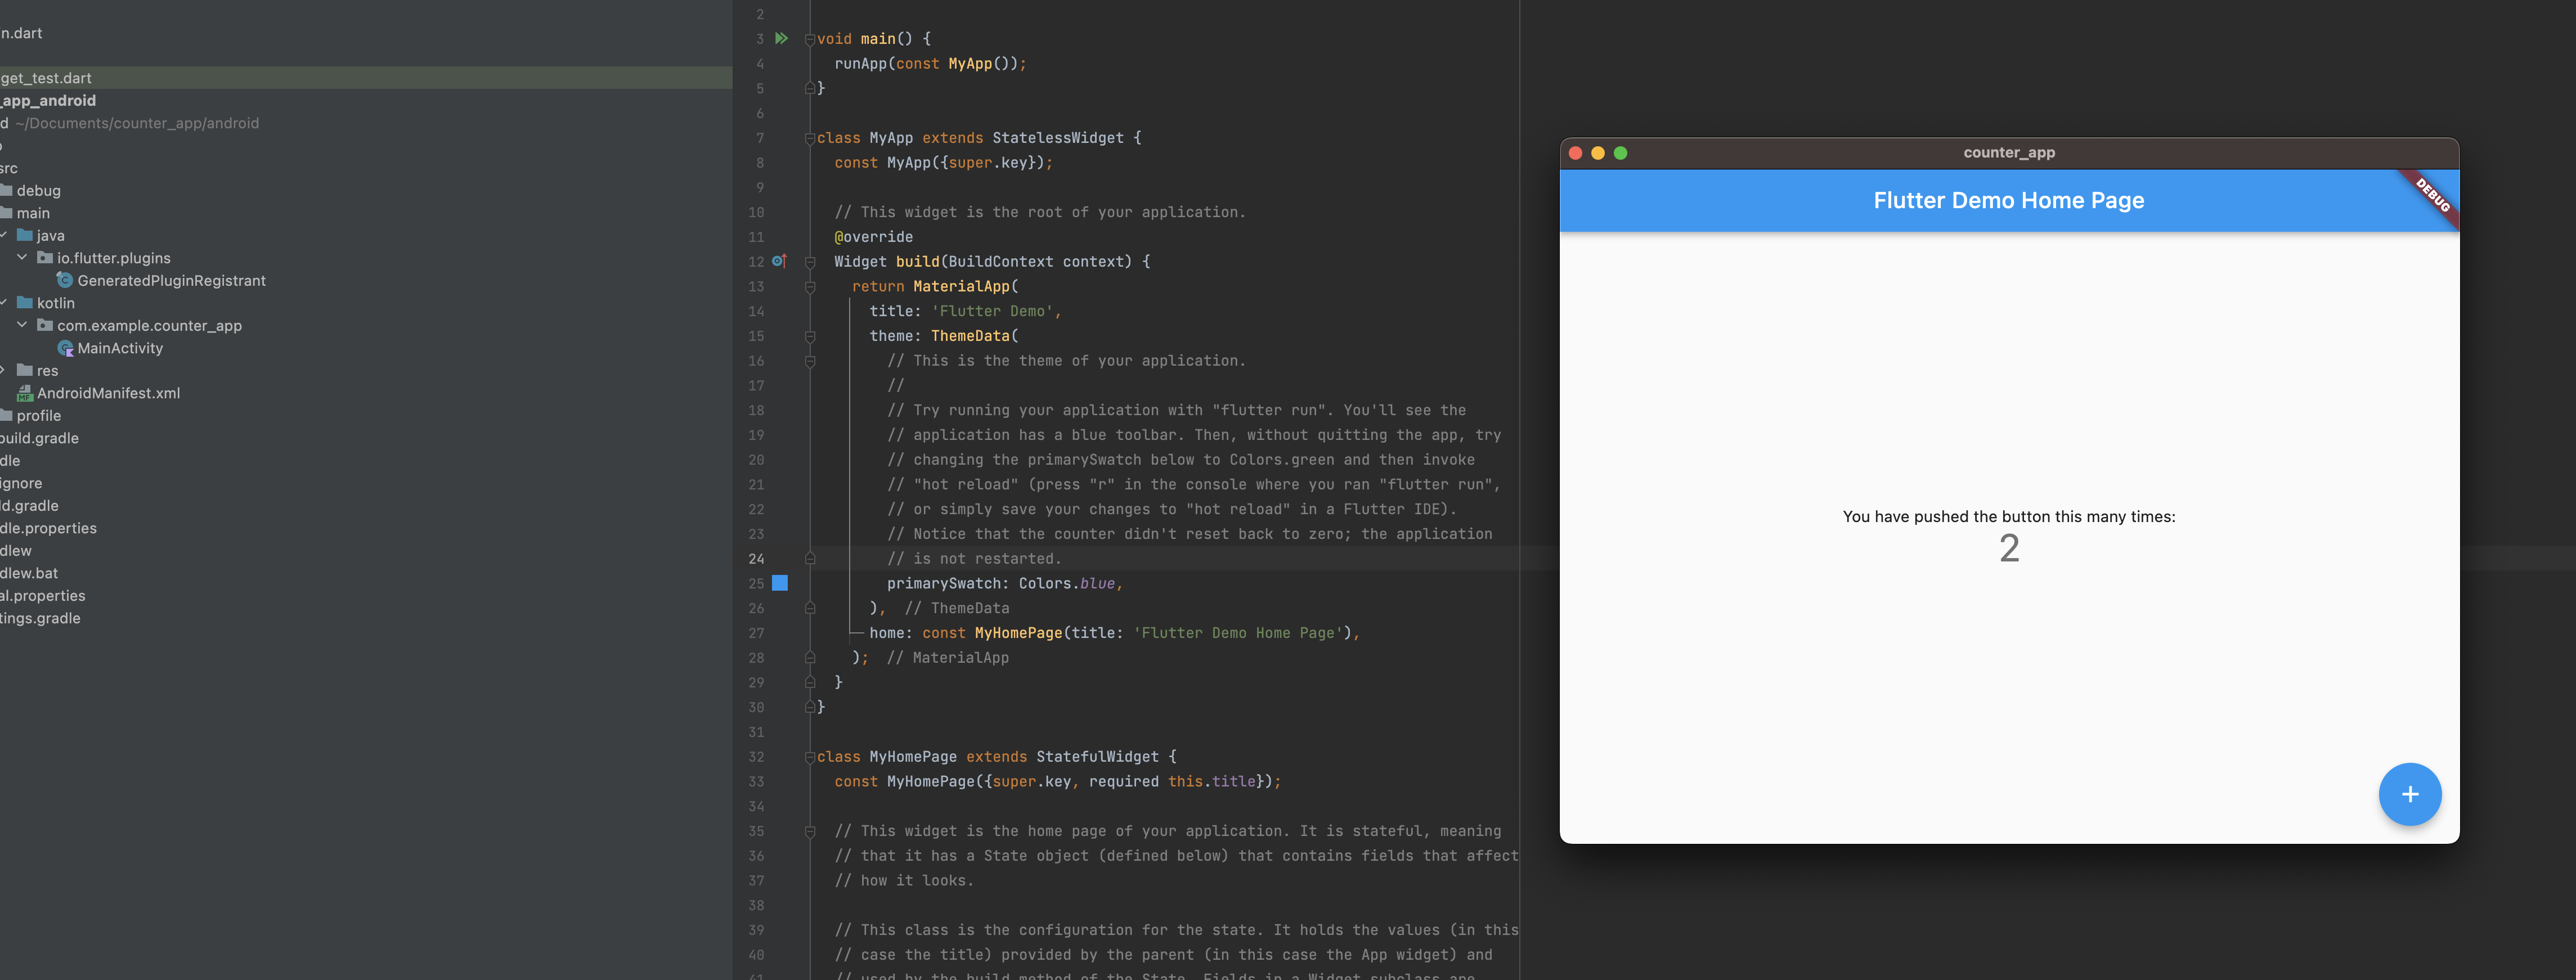The height and width of the screenshot is (980, 2576).
Task: Click the blue primarySwatch color gutter swatch
Action: 780,583
